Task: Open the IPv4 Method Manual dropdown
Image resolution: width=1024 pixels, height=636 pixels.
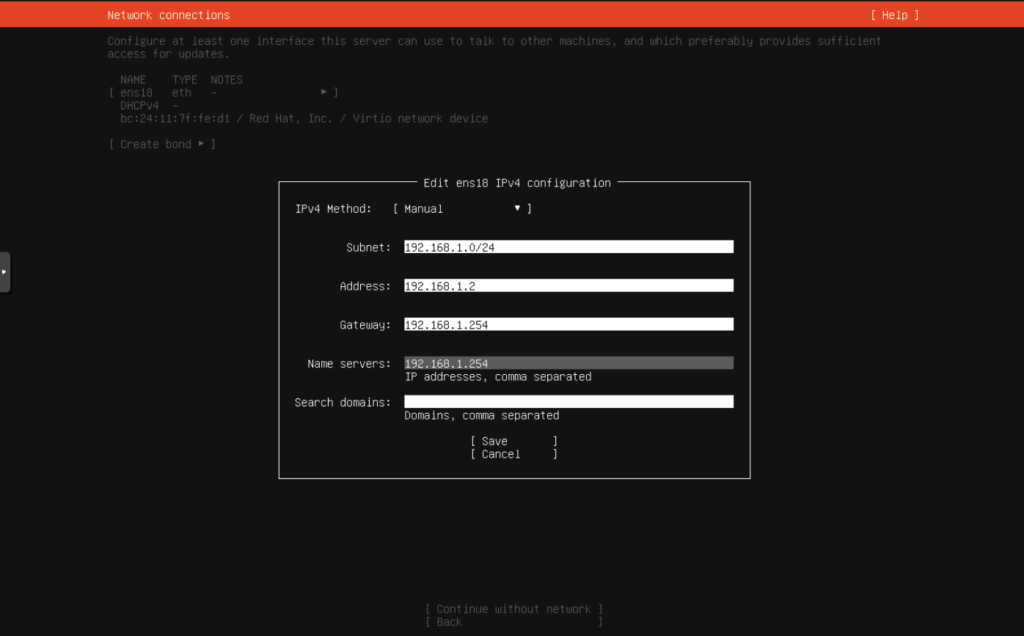Action: click(x=462, y=209)
